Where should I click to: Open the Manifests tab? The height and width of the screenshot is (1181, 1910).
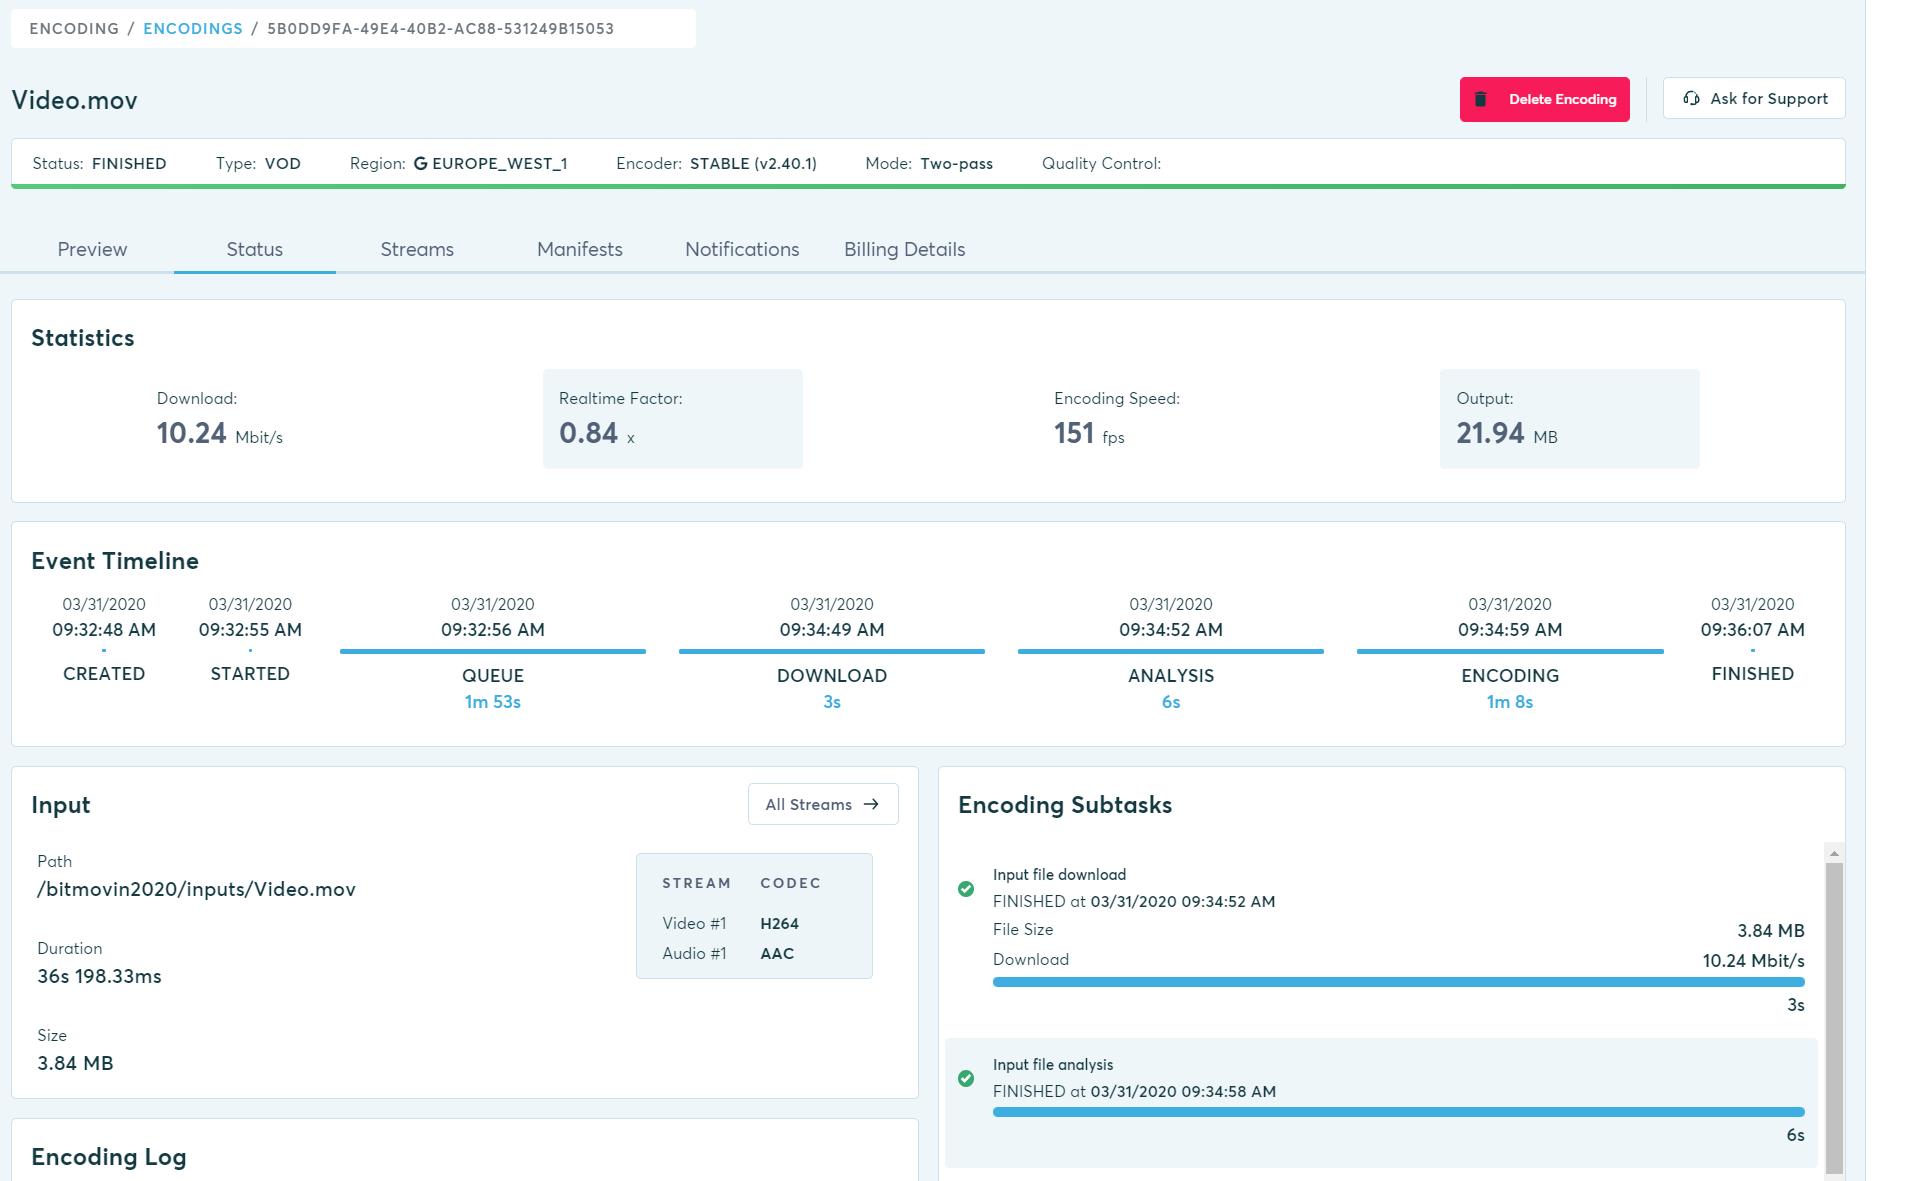click(x=580, y=249)
